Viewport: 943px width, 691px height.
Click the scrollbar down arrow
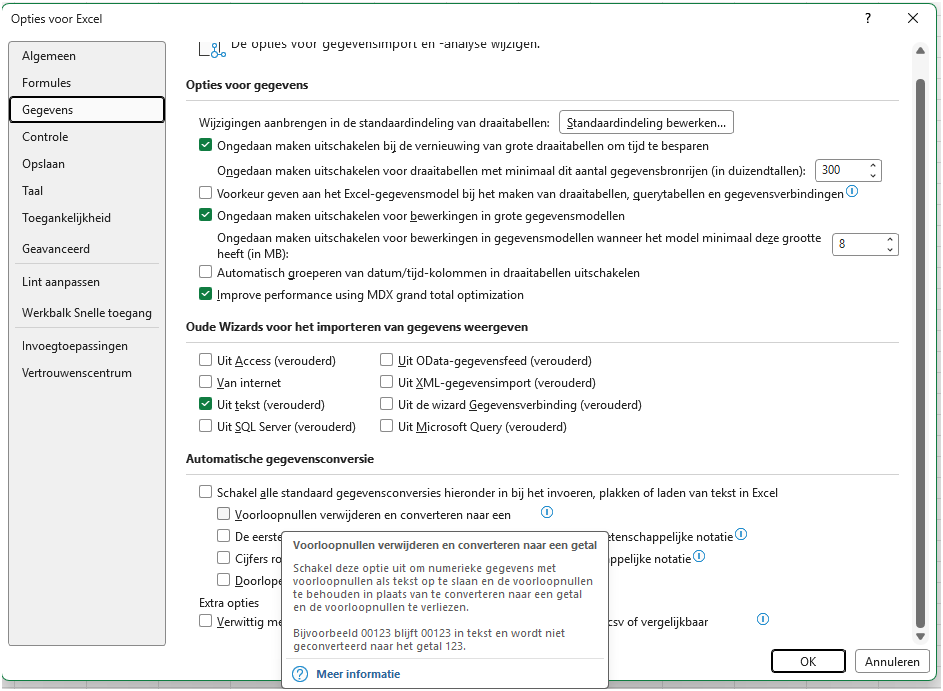[920, 636]
